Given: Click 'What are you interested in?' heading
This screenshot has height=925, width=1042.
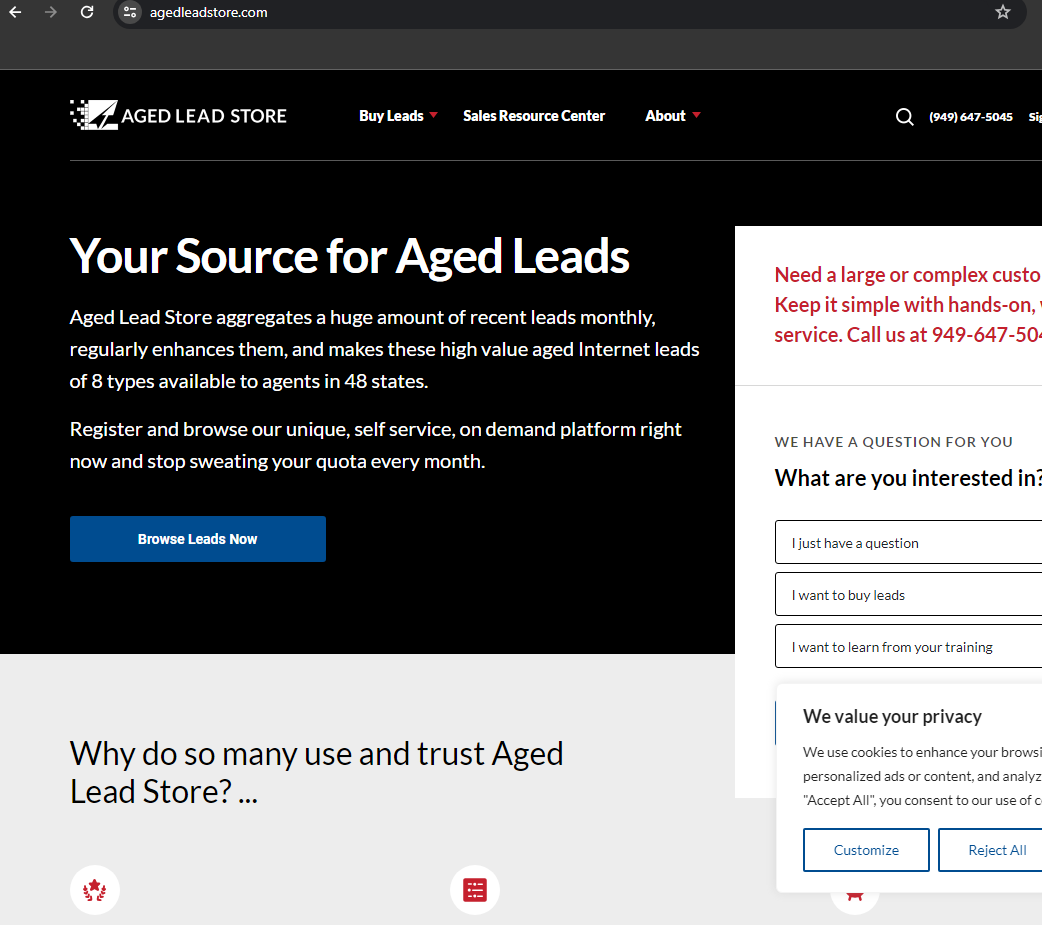Looking at the screenshot, I should [x=908, y=478].
